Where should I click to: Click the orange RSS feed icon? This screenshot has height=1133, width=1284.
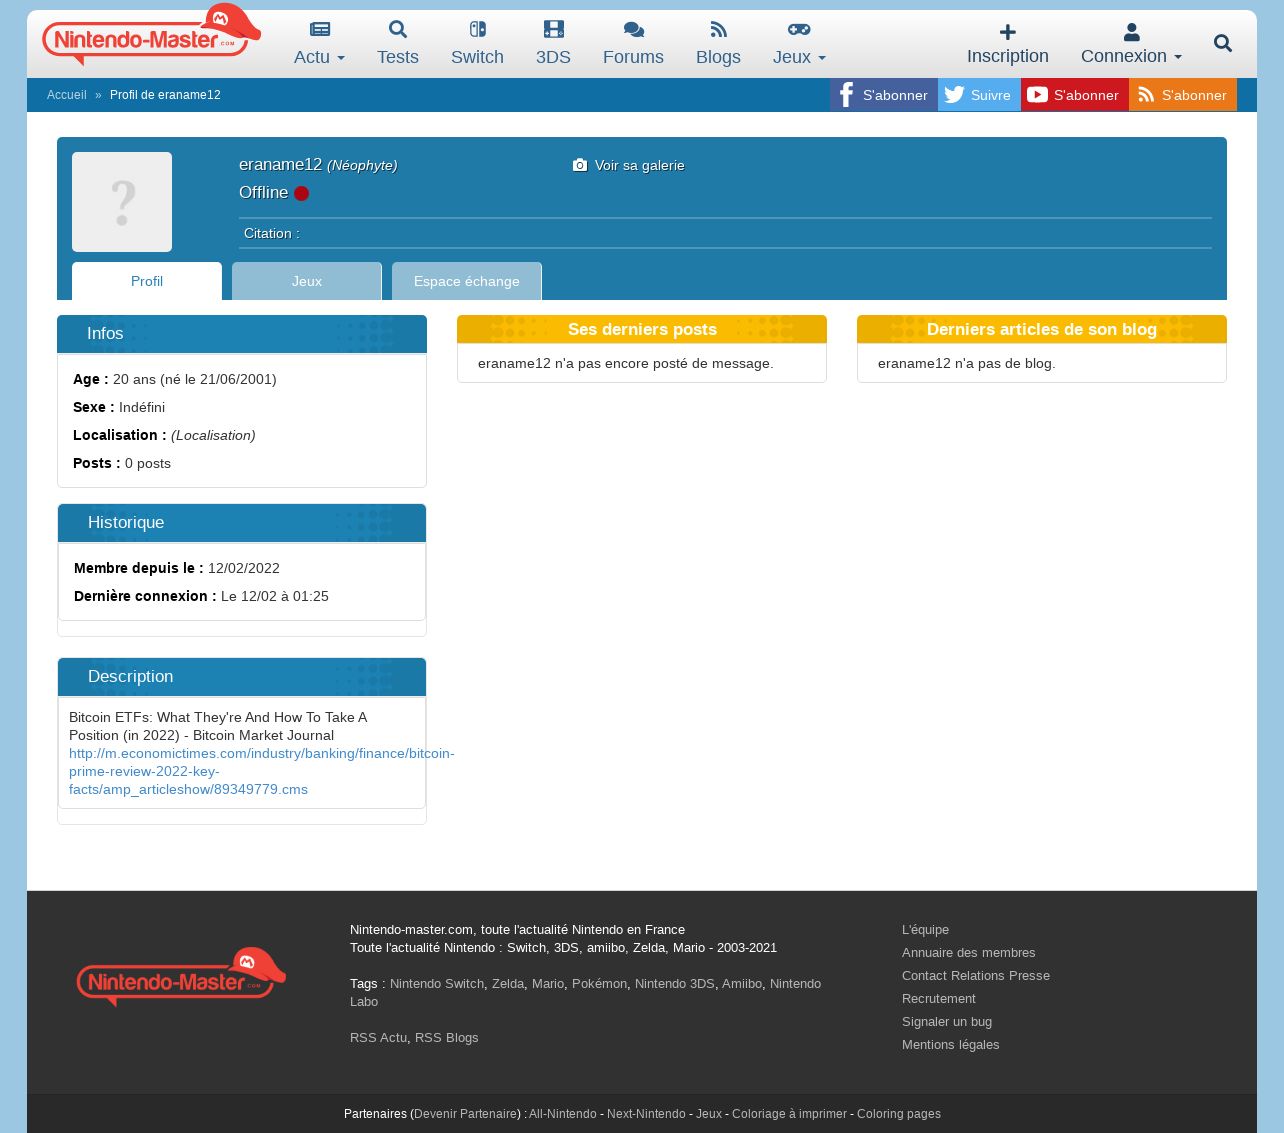(x=1146, y=95)
